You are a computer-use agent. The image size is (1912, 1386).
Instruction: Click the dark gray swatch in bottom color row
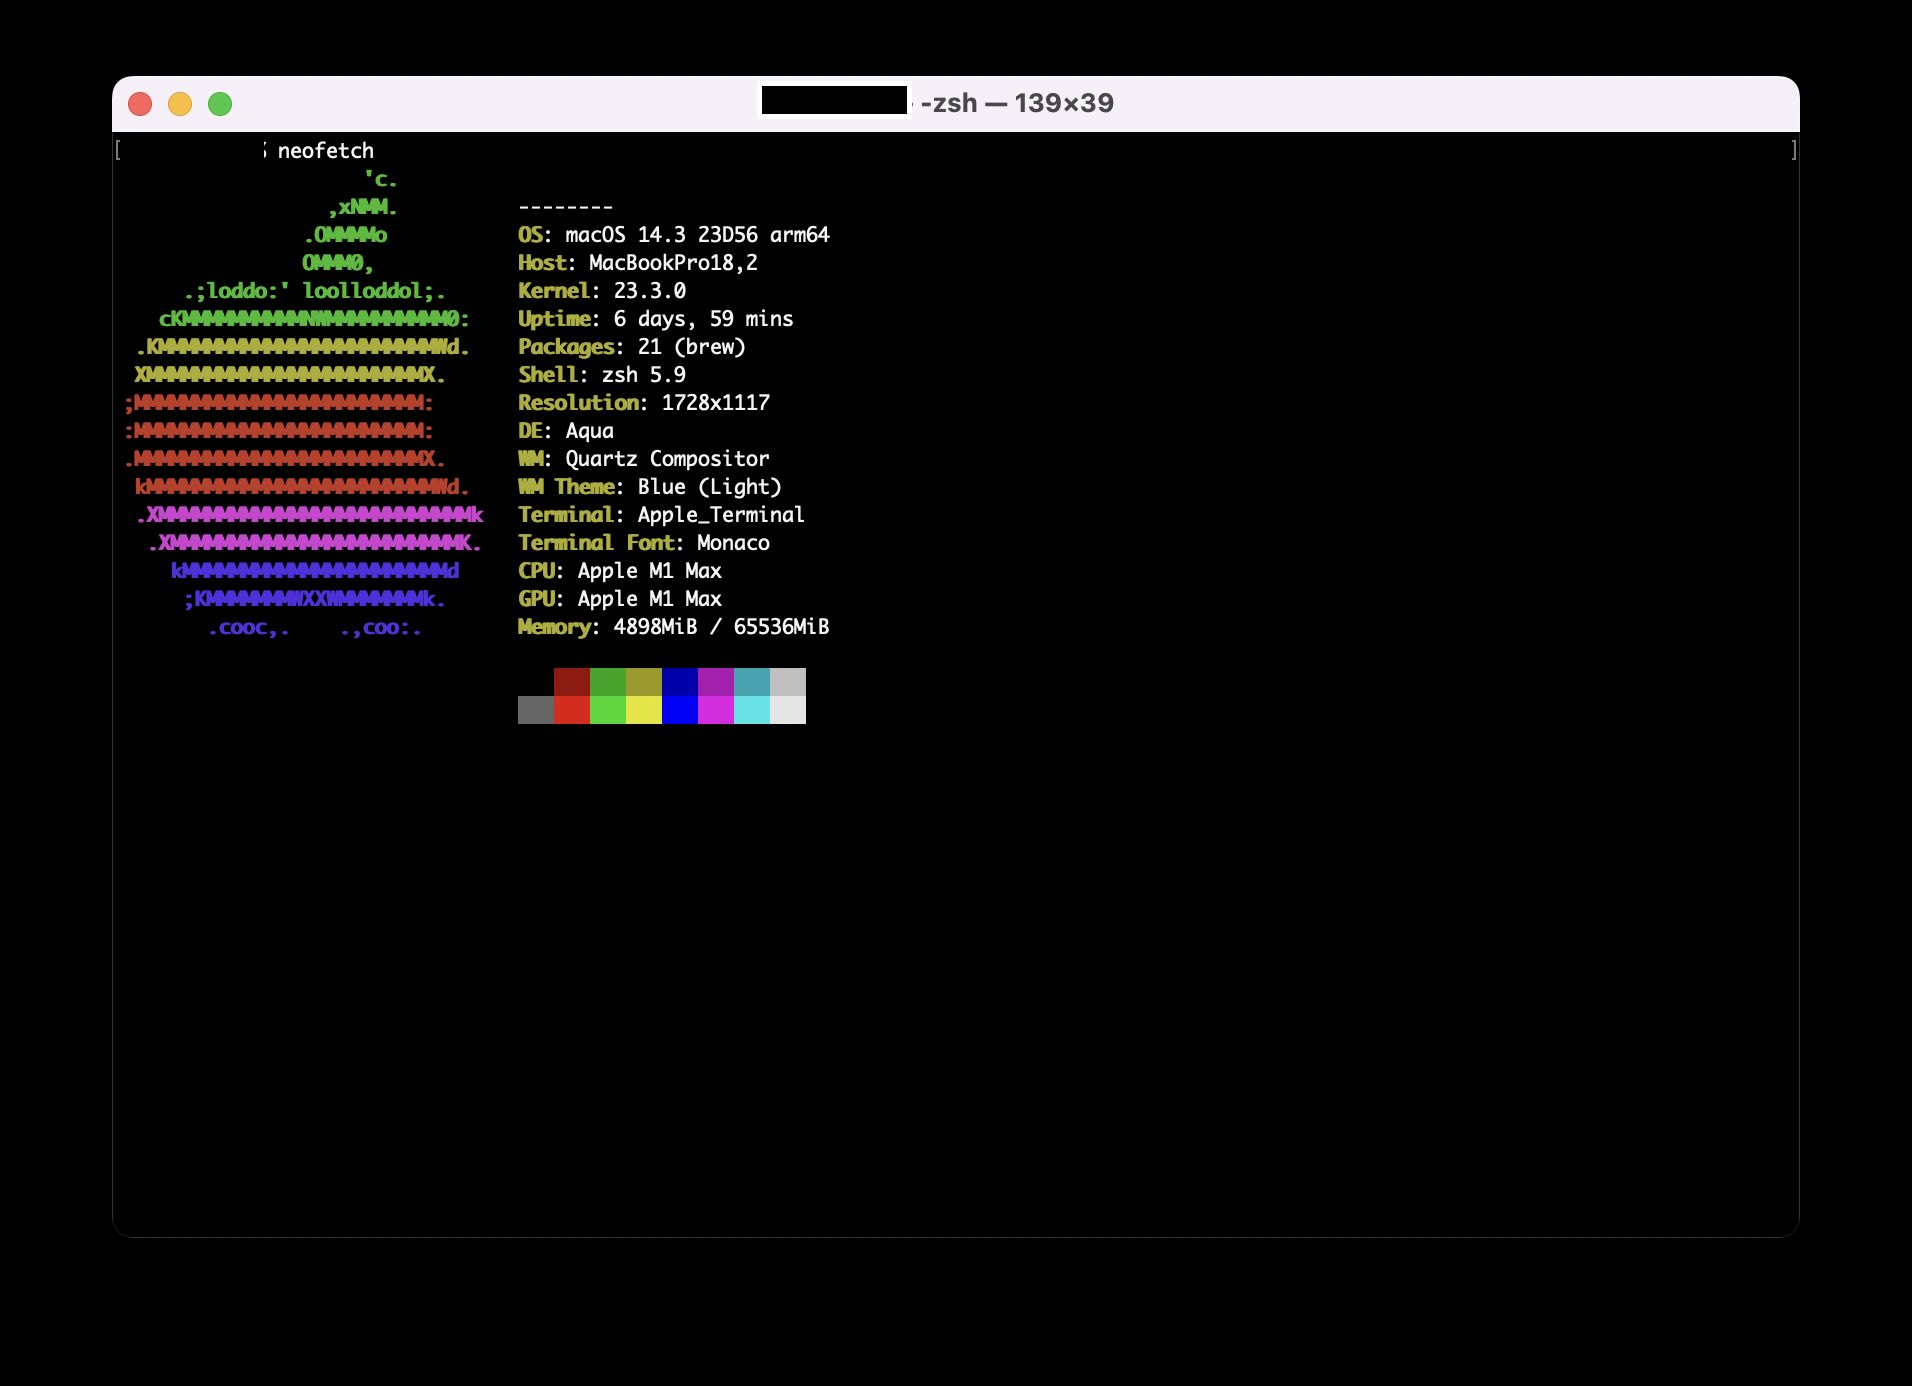pyautogui.click(x=536, y=710)
